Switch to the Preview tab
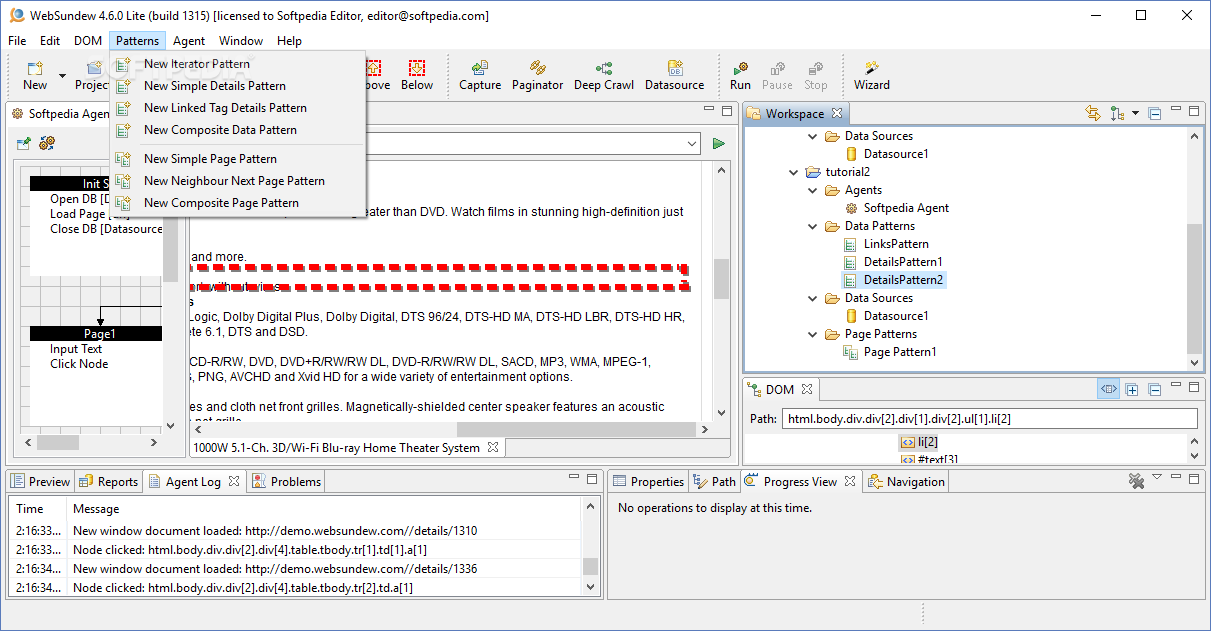 40,481
